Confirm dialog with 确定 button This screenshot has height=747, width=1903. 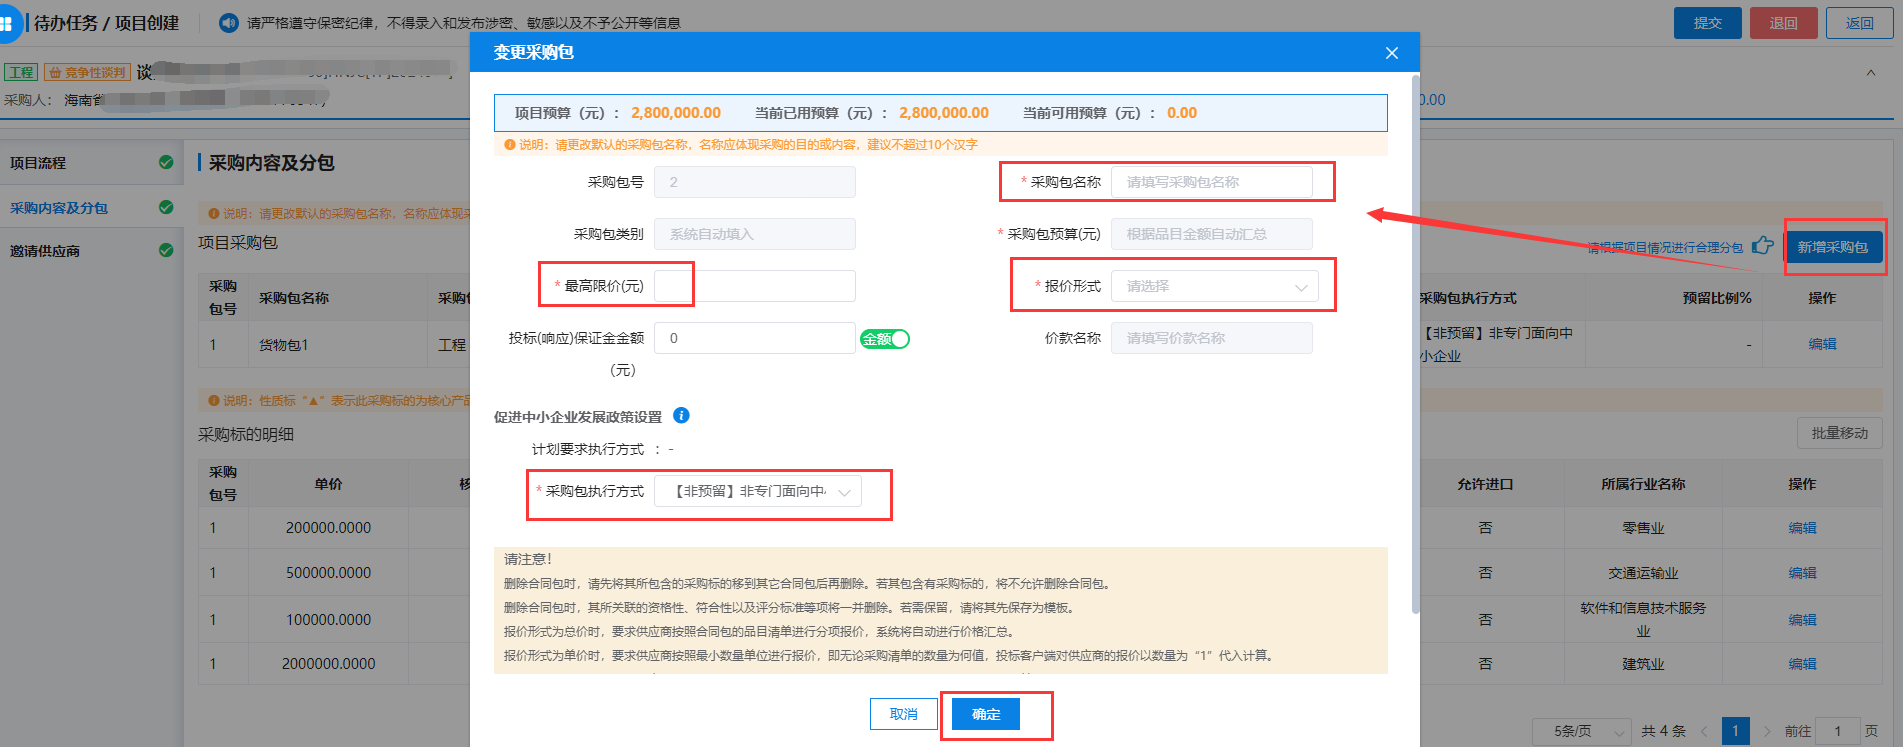pos(986,714)
